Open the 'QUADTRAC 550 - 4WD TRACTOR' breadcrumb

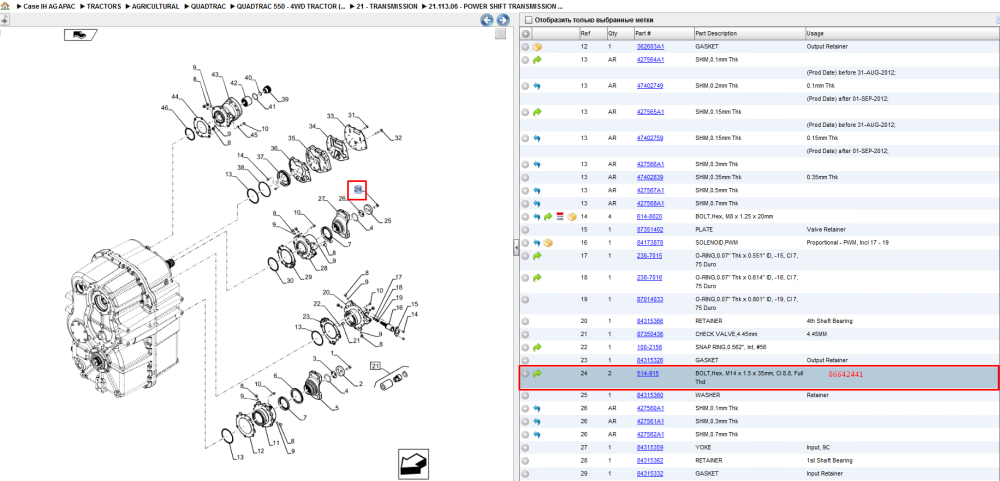(x=291, y=6)
